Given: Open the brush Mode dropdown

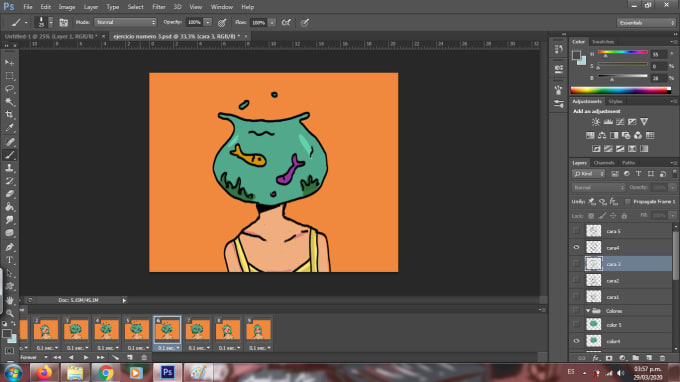Looking at the screenshot, I should [125, 22].
